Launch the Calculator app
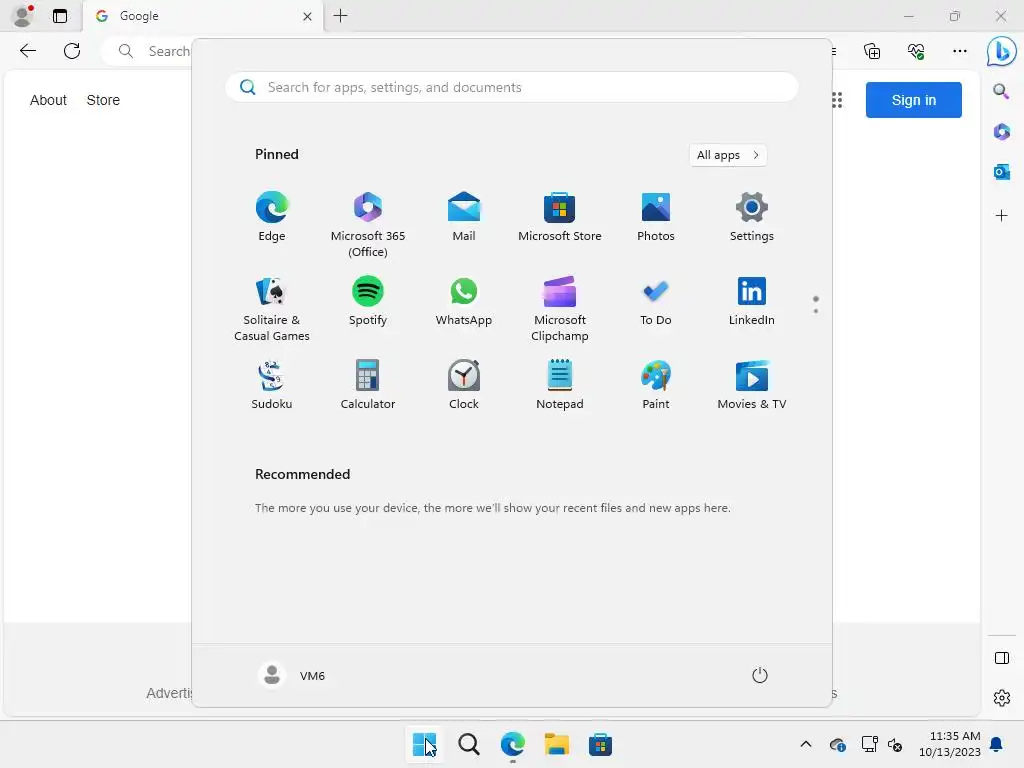 coord(368,385)
